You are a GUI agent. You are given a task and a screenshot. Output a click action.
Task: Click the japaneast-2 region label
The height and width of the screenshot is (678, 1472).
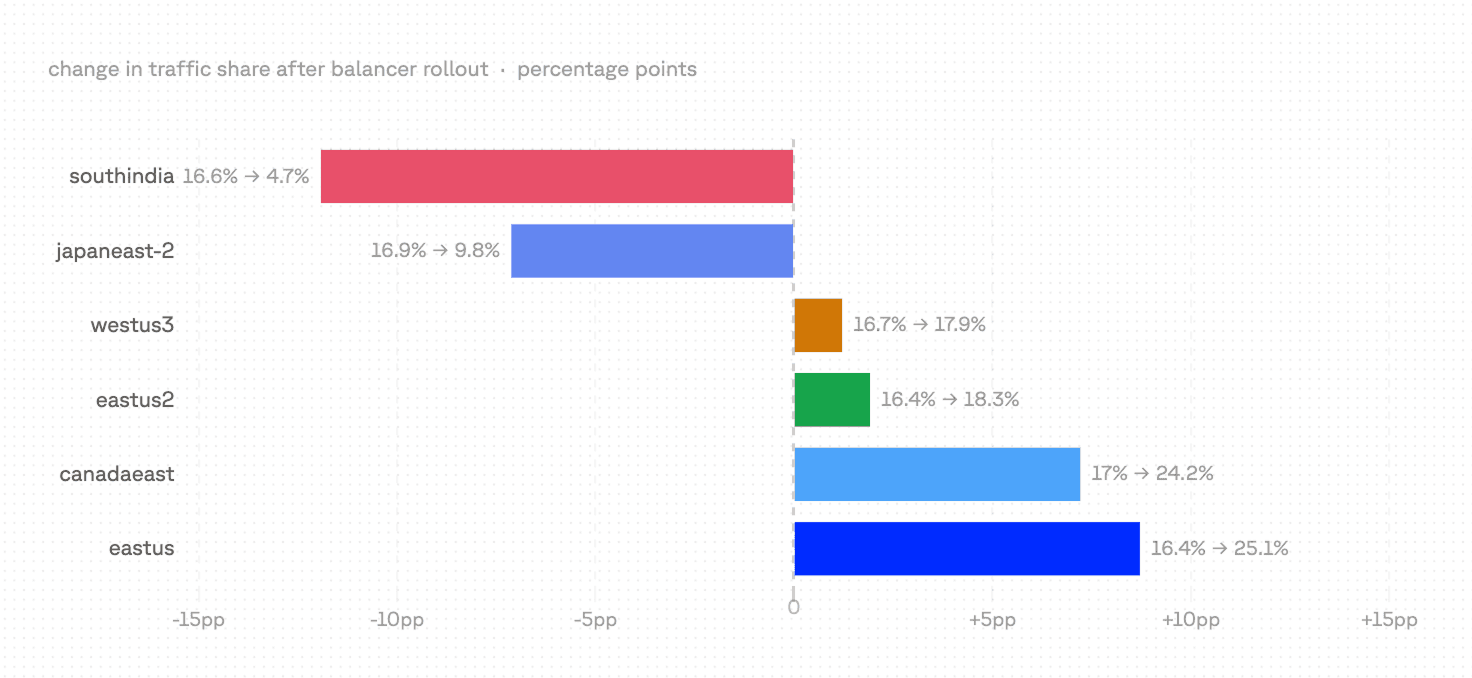tap(115, 251)
